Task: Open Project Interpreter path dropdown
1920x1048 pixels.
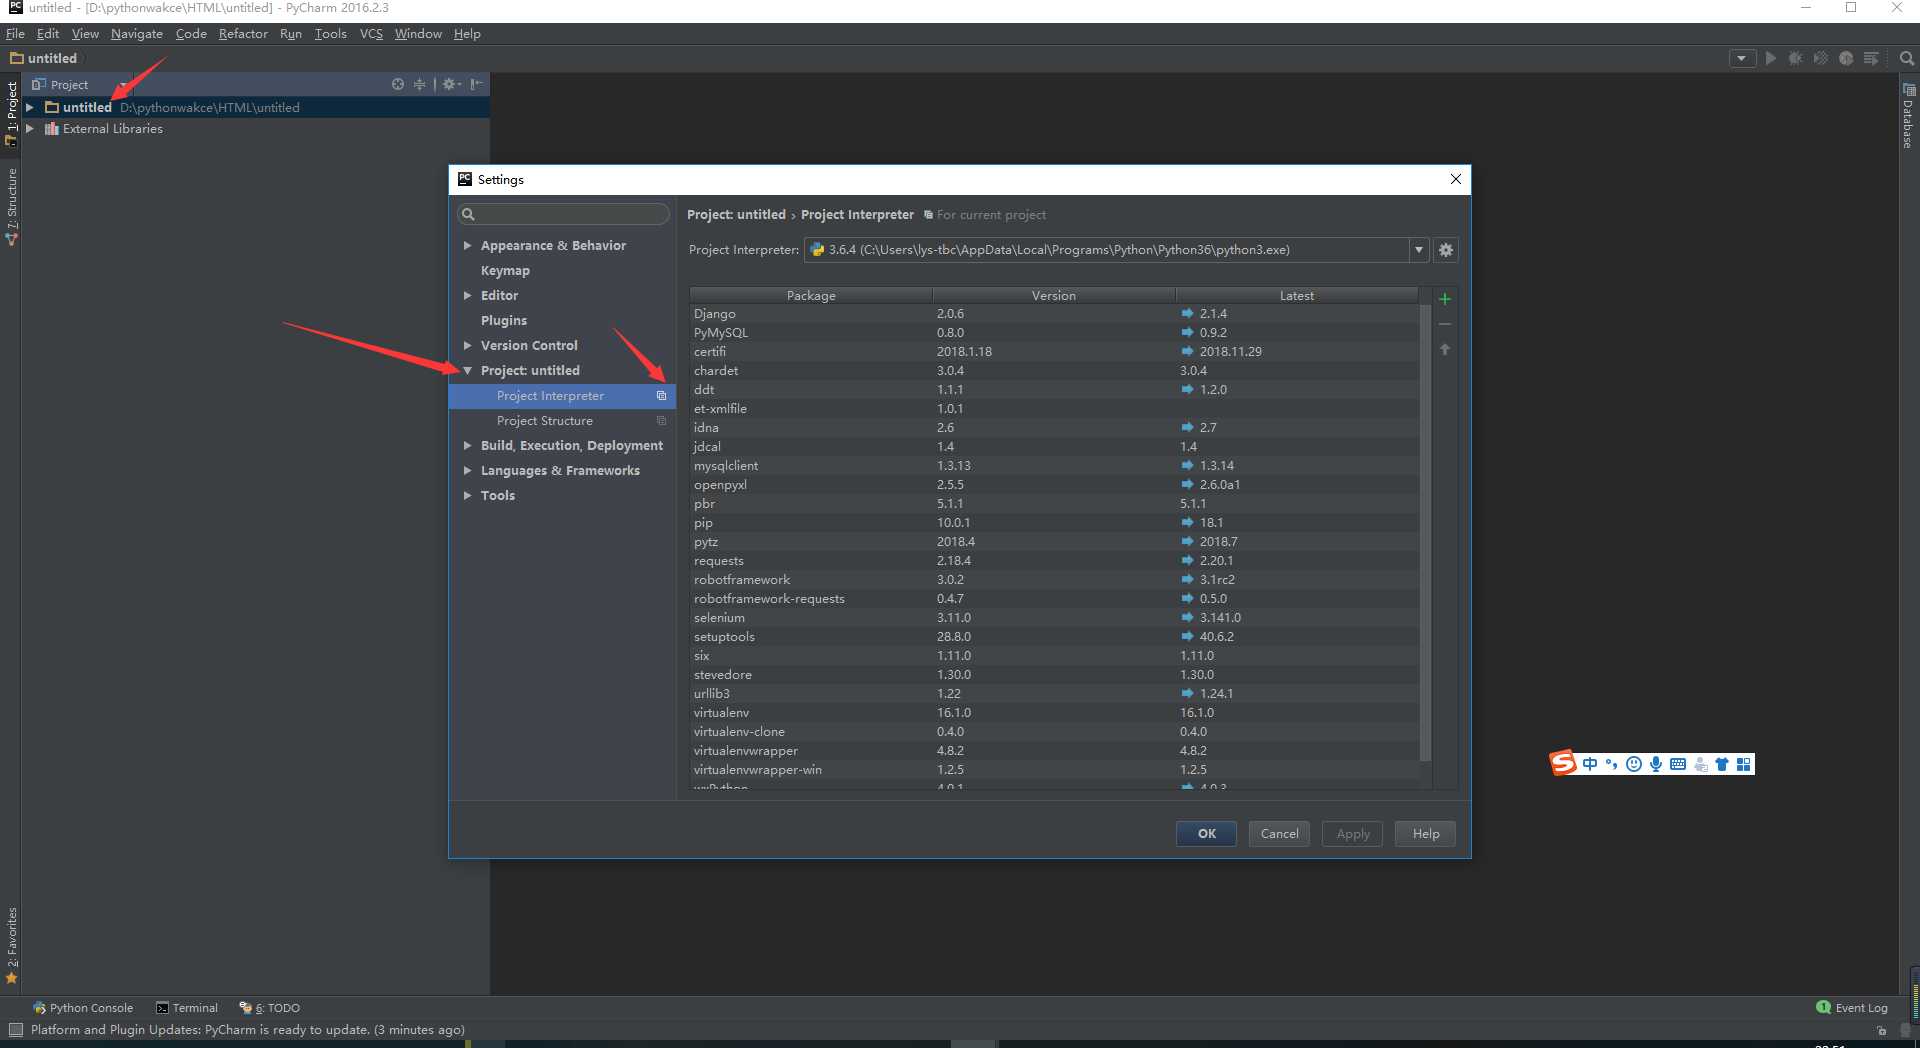Action: coord(1418,250)
